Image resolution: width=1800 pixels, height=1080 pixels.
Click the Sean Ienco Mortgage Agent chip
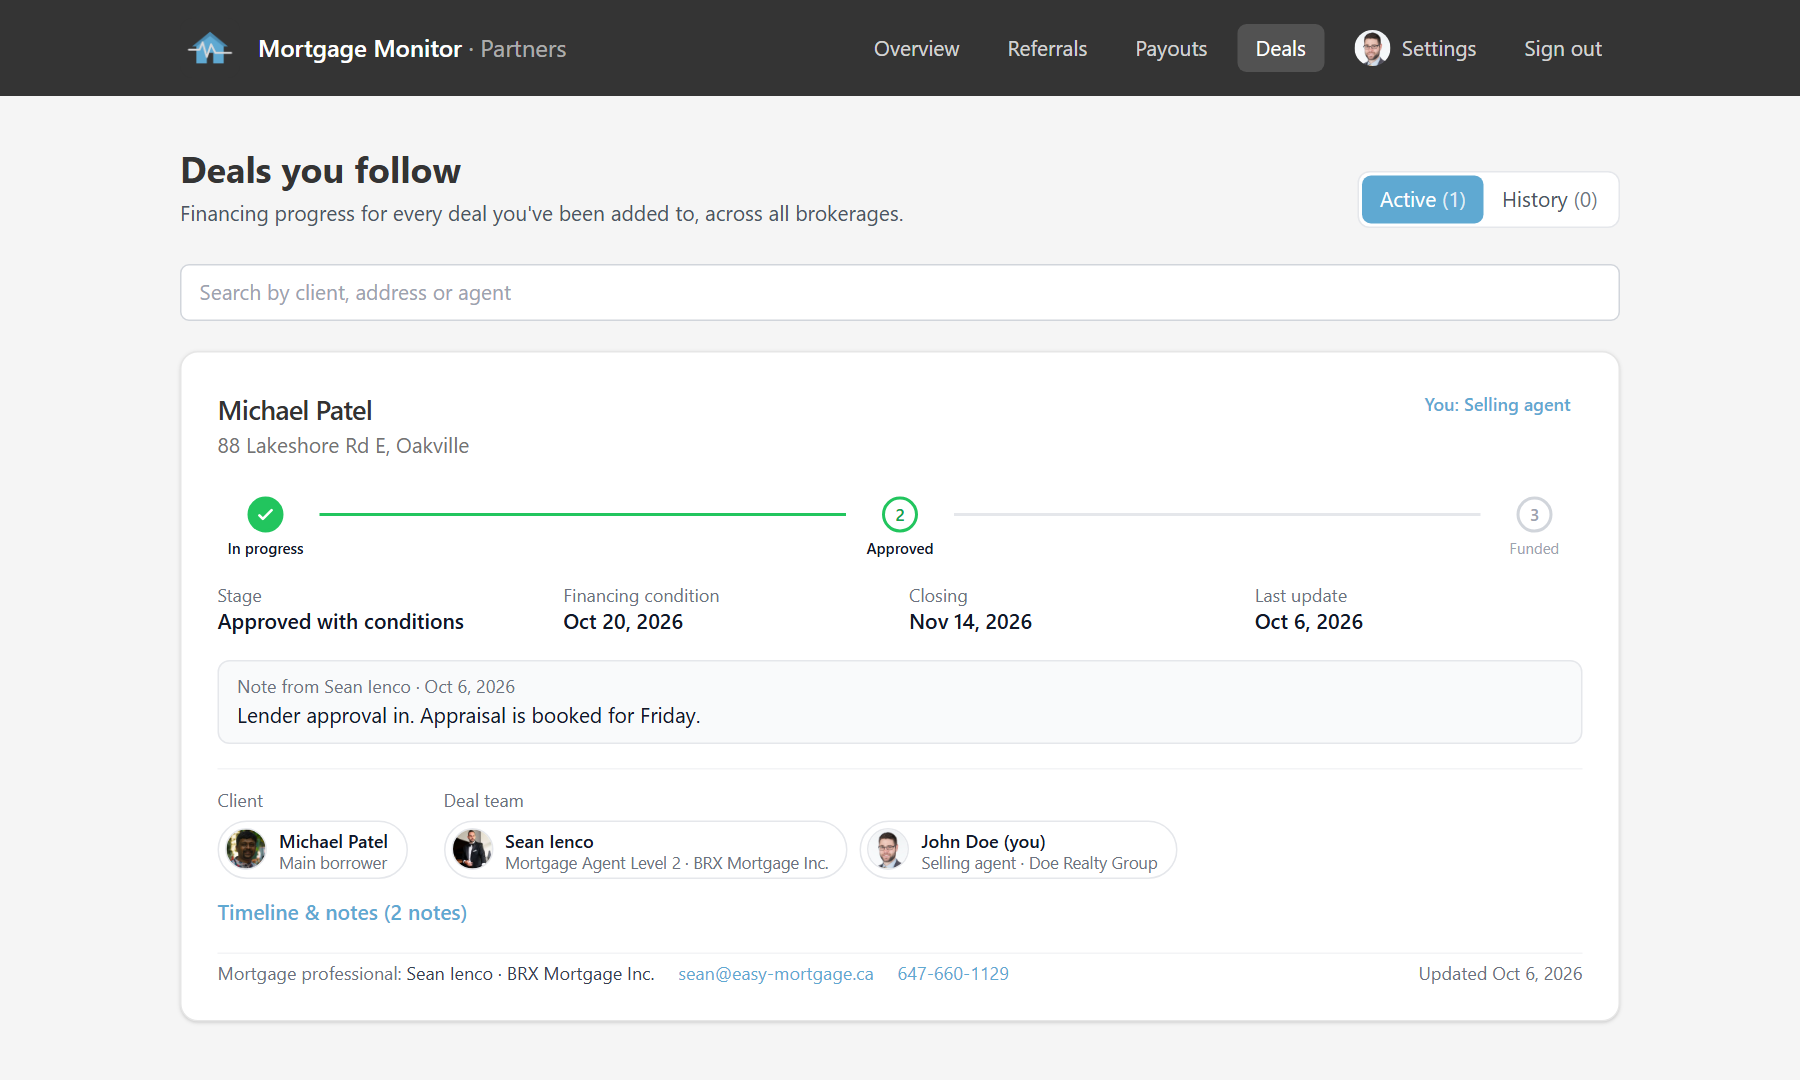pos(645,850)
